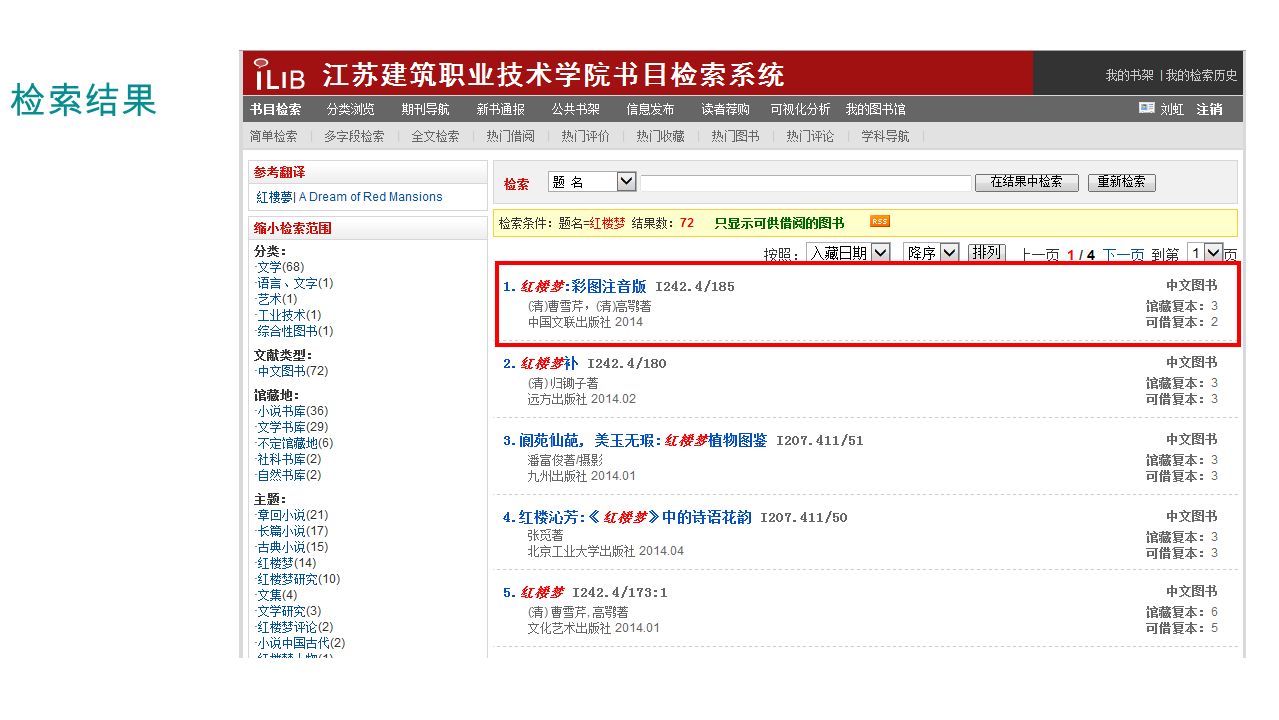This screenshot has height=720, width=1279.
Task: Open the 热门收藏 sub-tab
Action: coord(660,136)
